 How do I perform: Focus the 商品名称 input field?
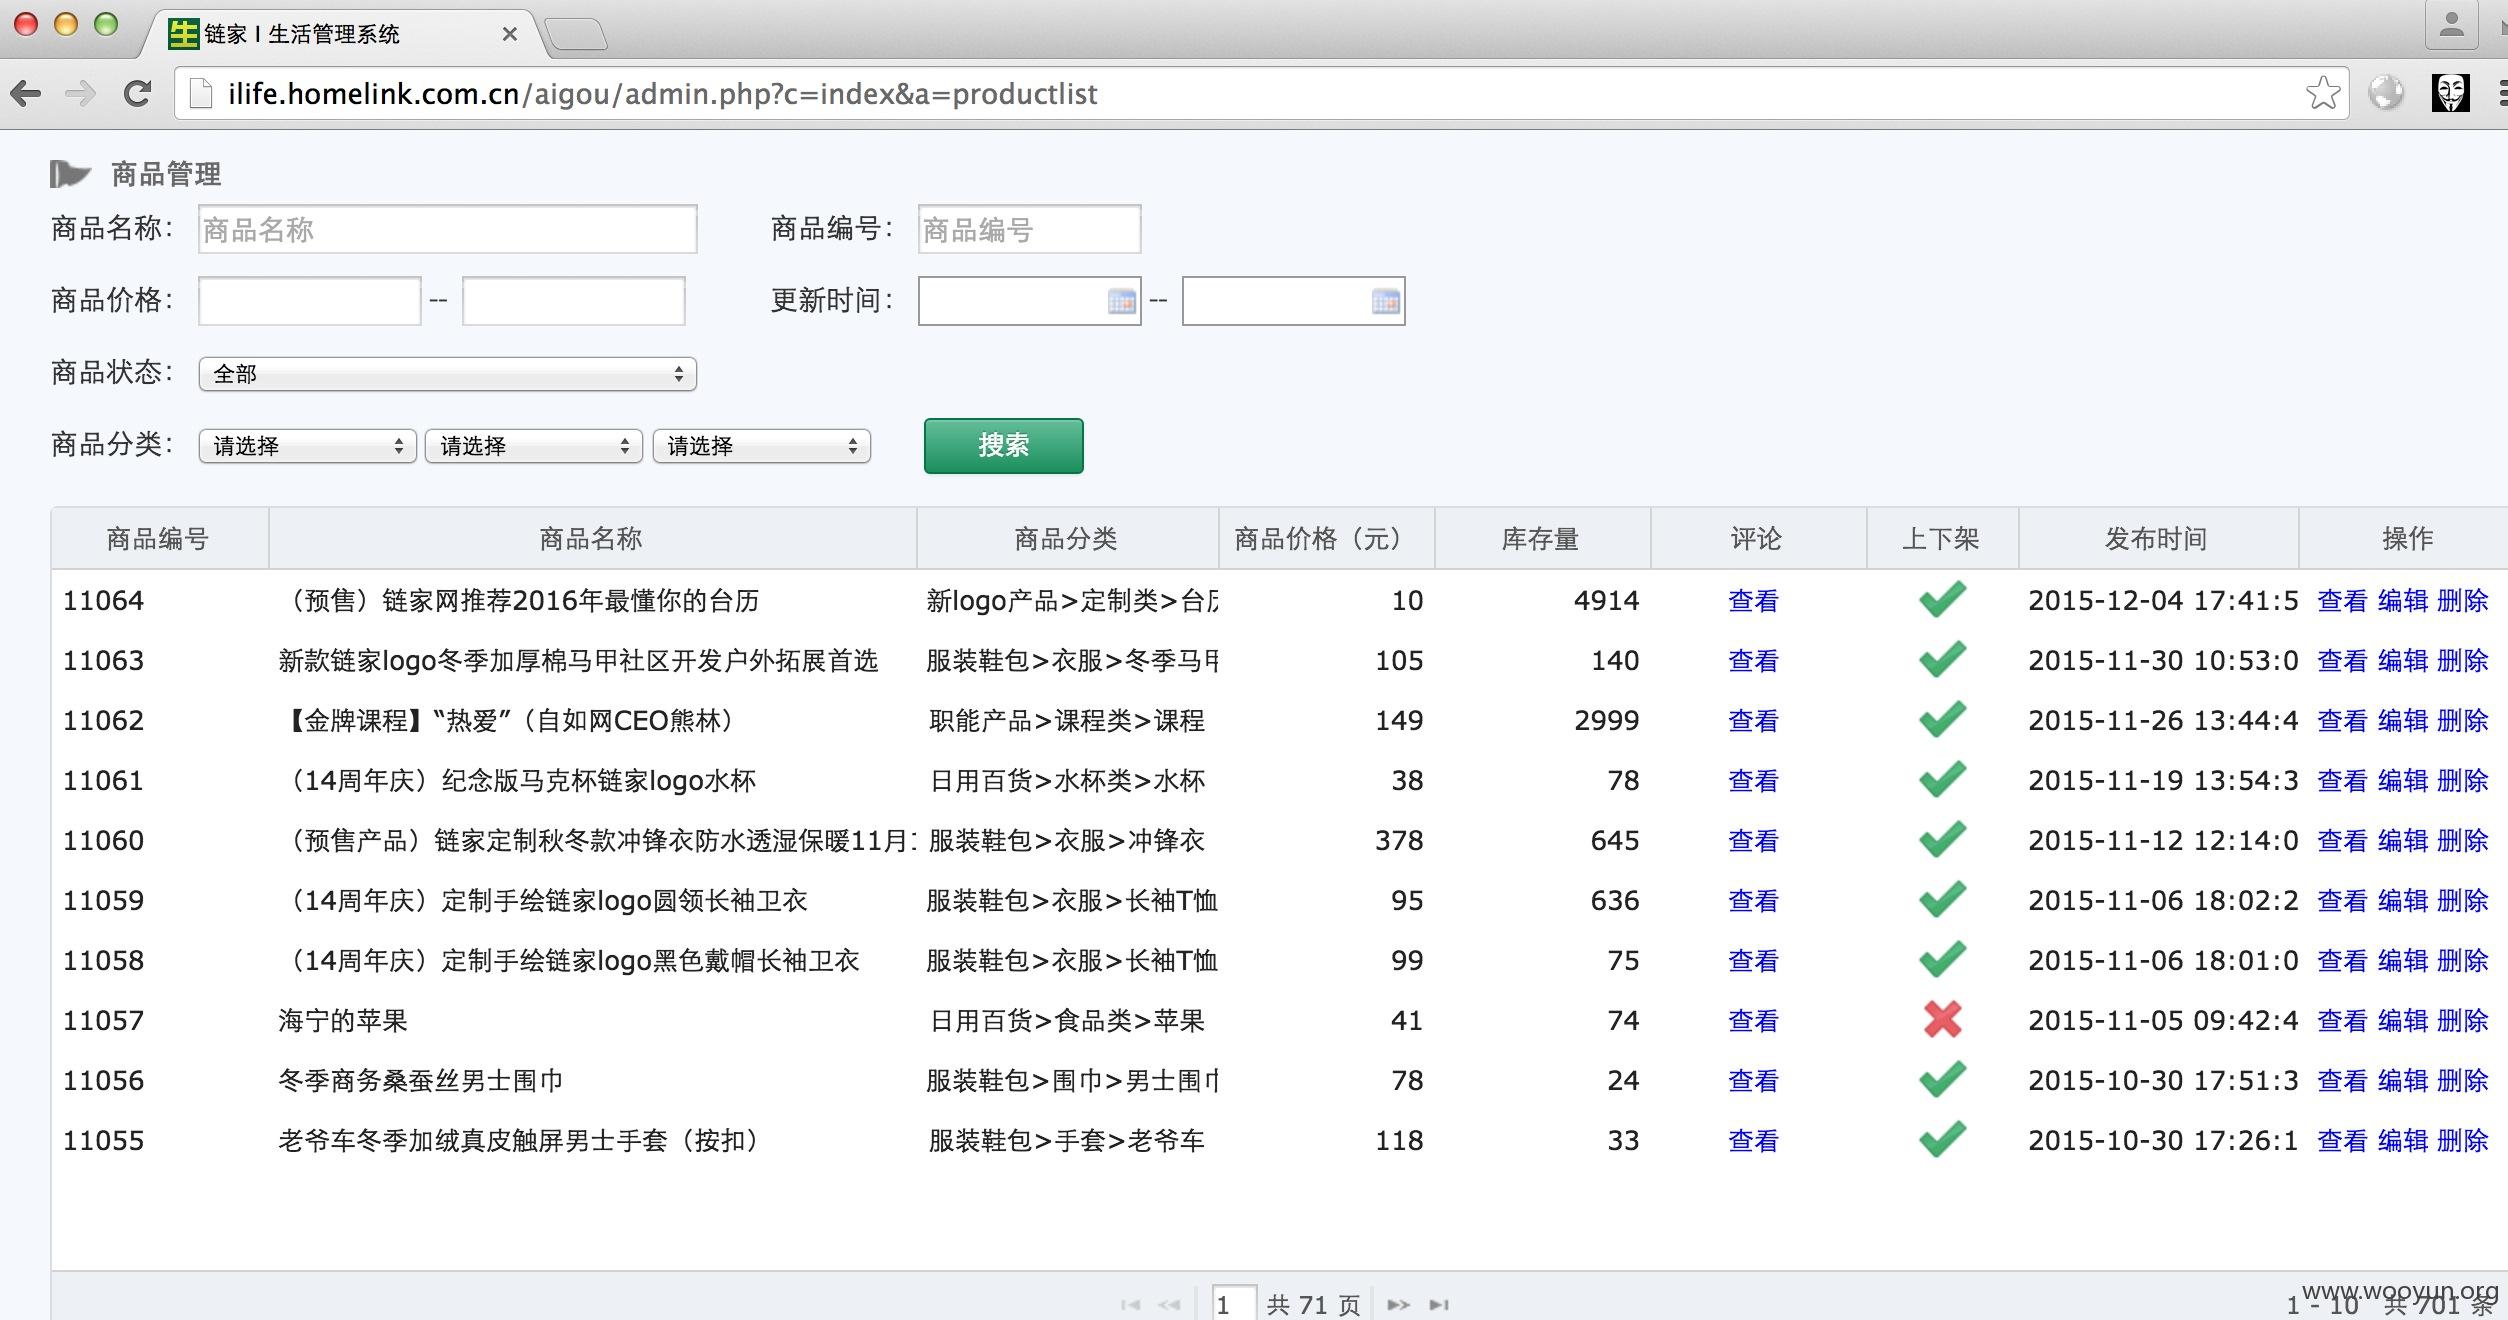click(447, 229)
